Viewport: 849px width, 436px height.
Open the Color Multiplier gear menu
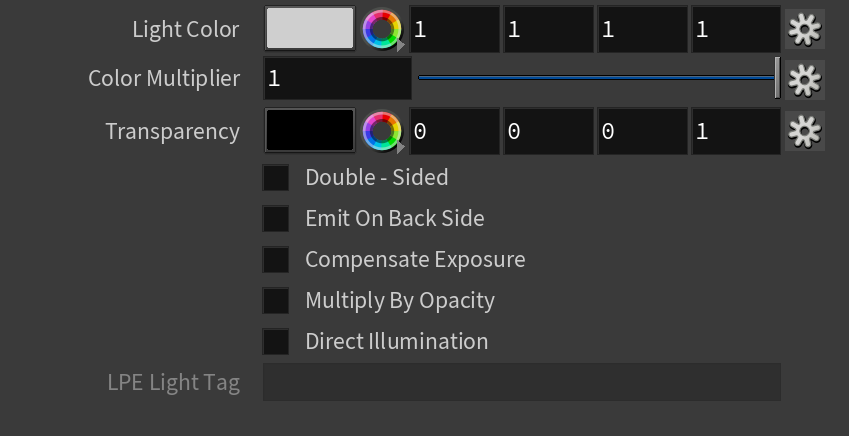click(x=805, y=80)
